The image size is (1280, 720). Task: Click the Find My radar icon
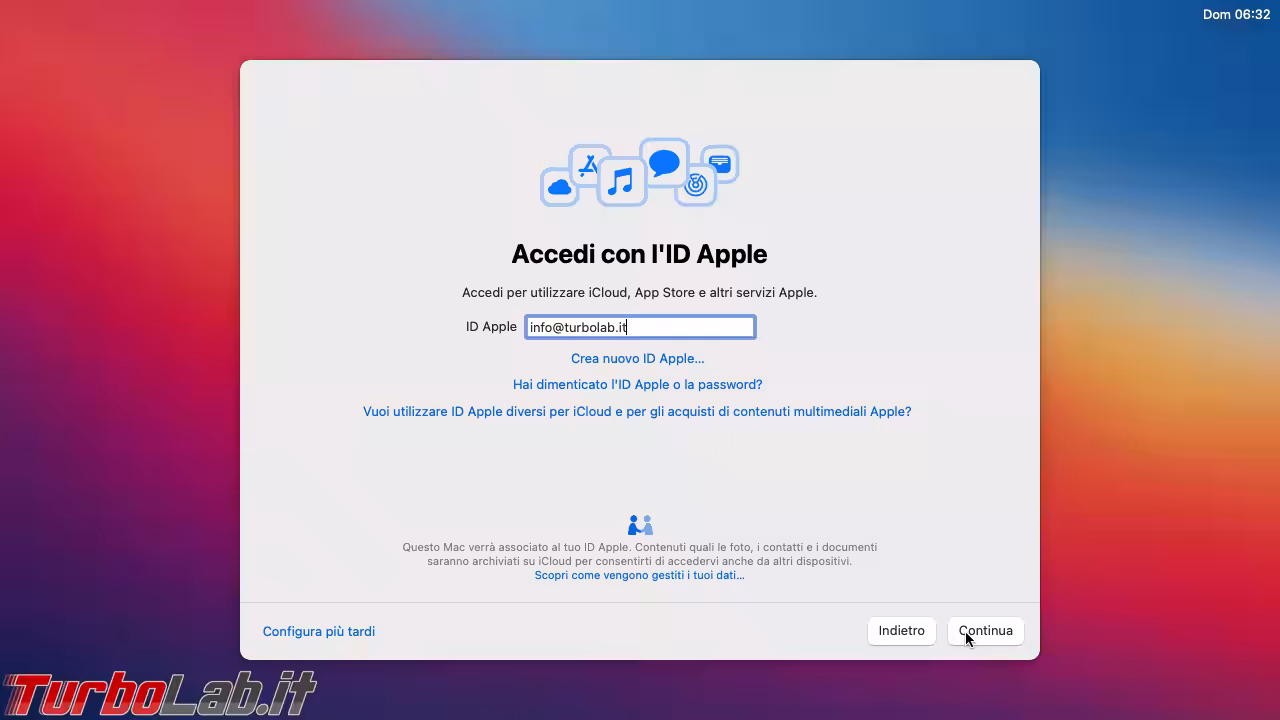coord(696,185)
